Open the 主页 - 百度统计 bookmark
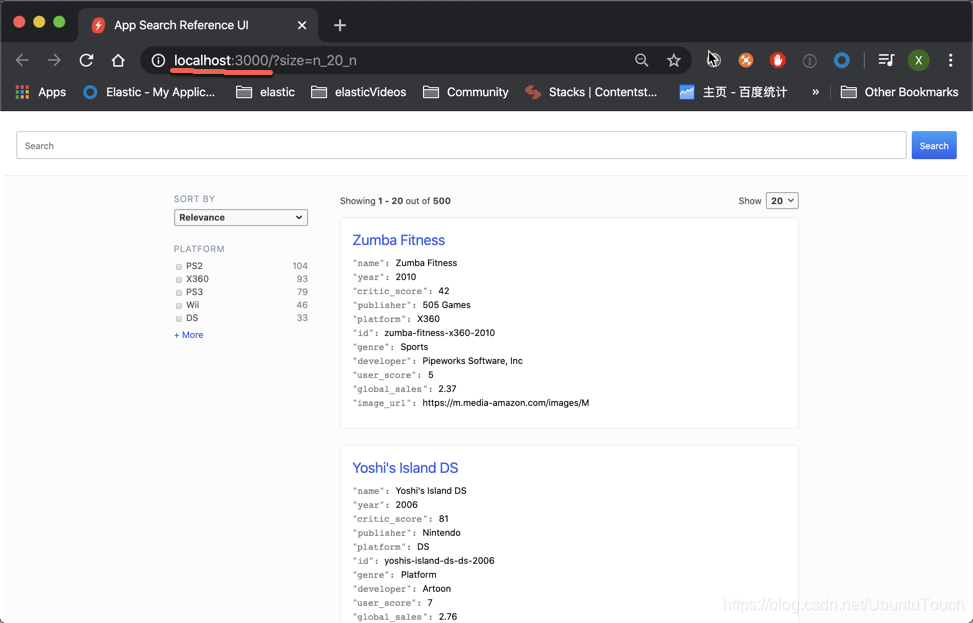The width and height of the screenshot is (973, 623). point(733,92)
